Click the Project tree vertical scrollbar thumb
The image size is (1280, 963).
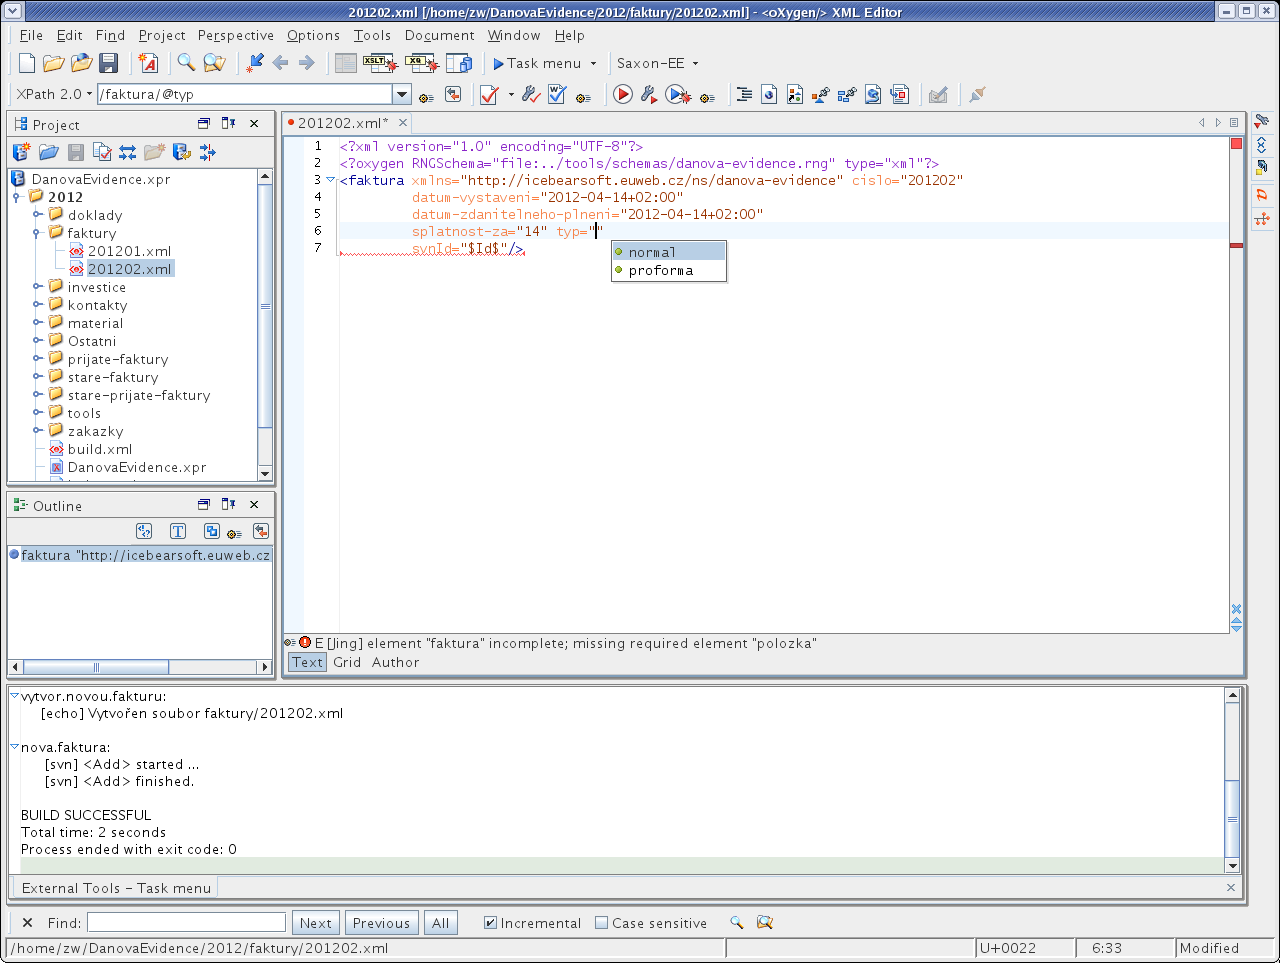(265, 306)
